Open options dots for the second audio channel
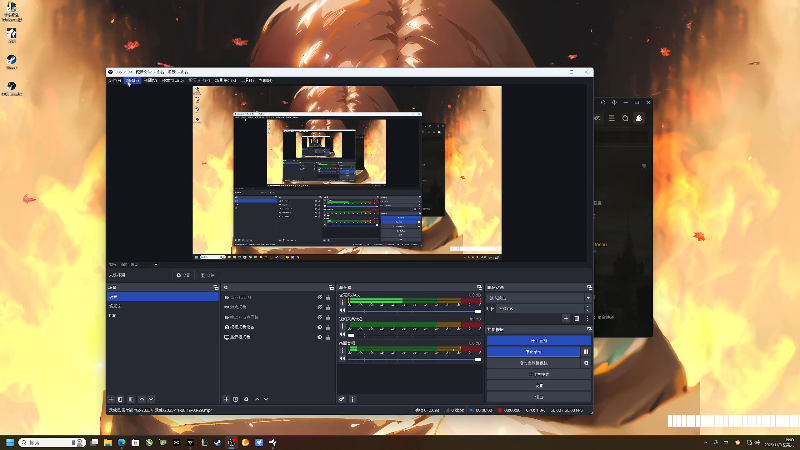800x450 pixels. pyautogui.click(x=342, y=327)
